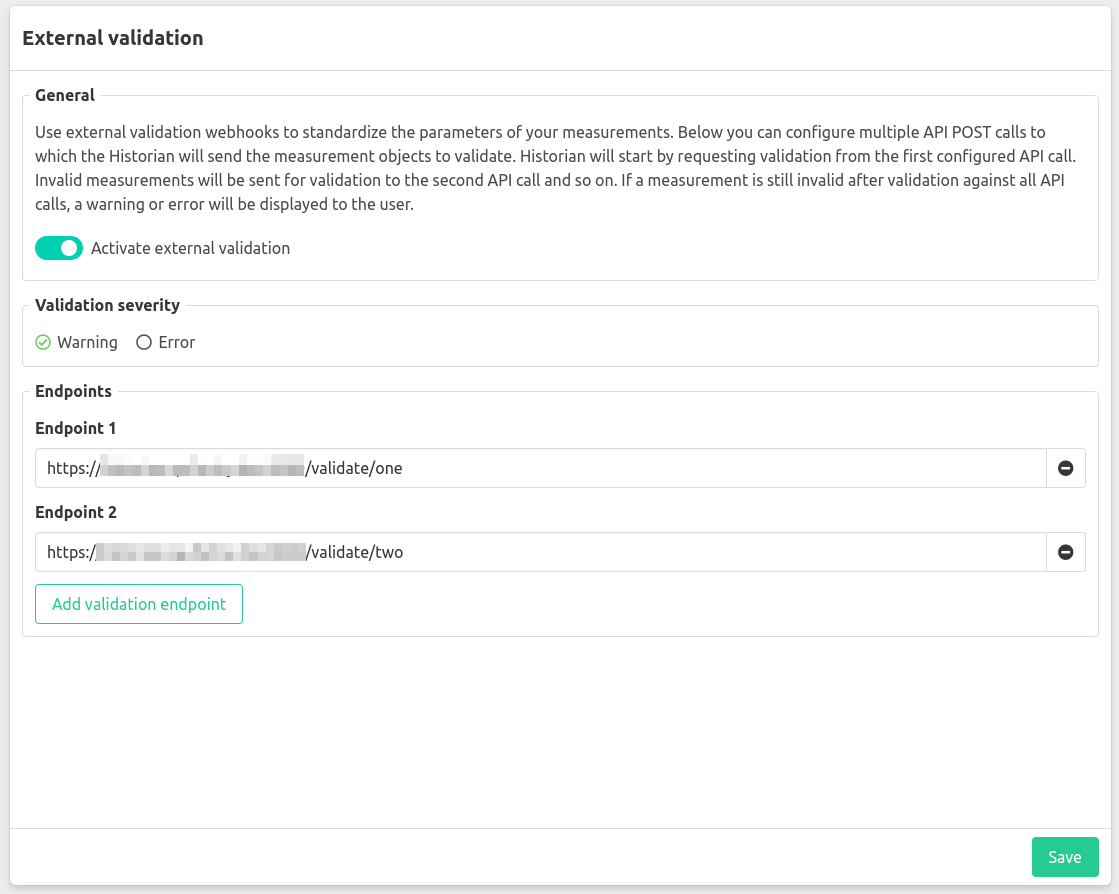Click the External validation heading
1119x894 pixels.
[113, 38]
